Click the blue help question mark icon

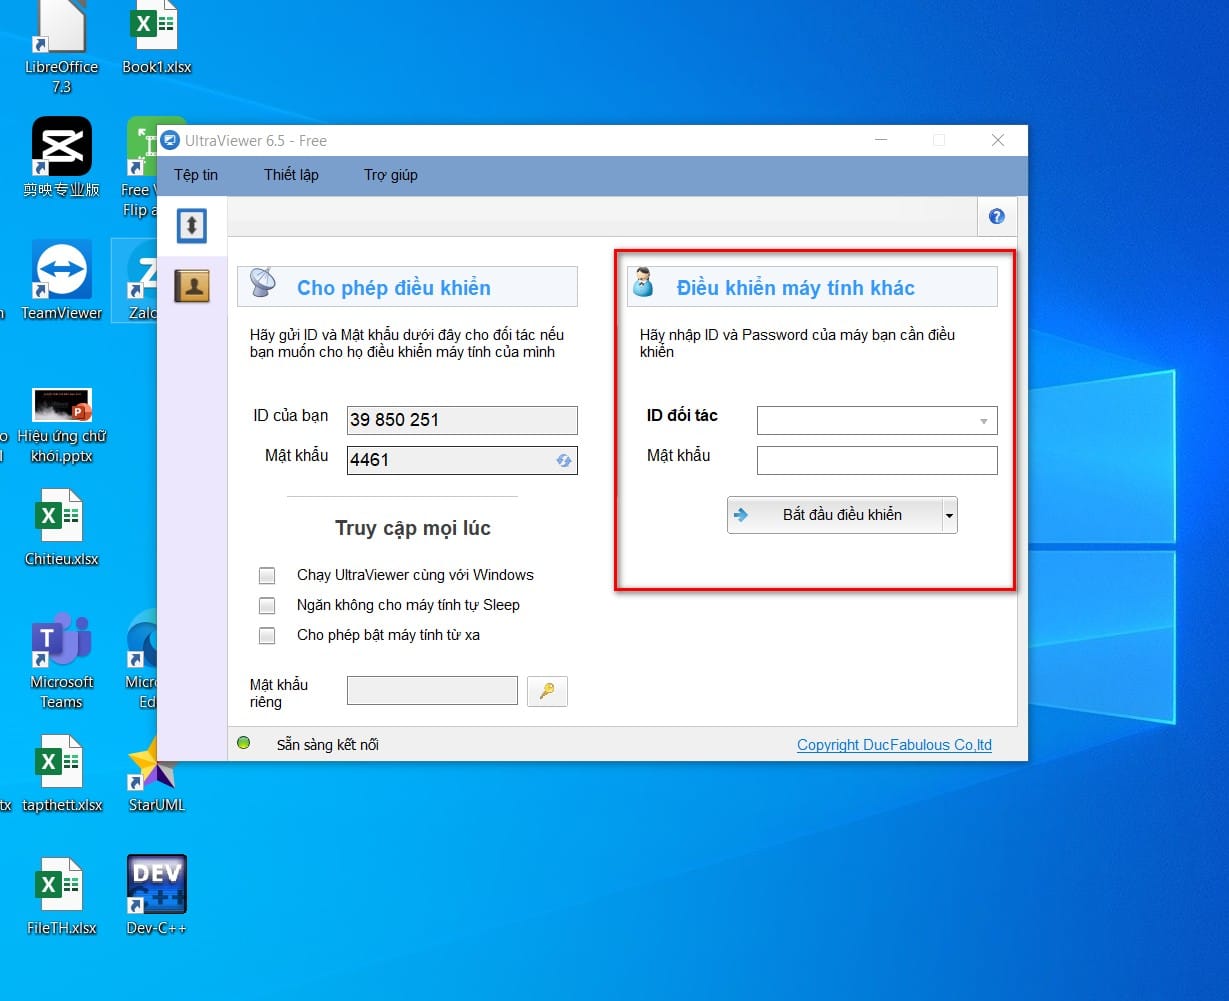point(996,216)
